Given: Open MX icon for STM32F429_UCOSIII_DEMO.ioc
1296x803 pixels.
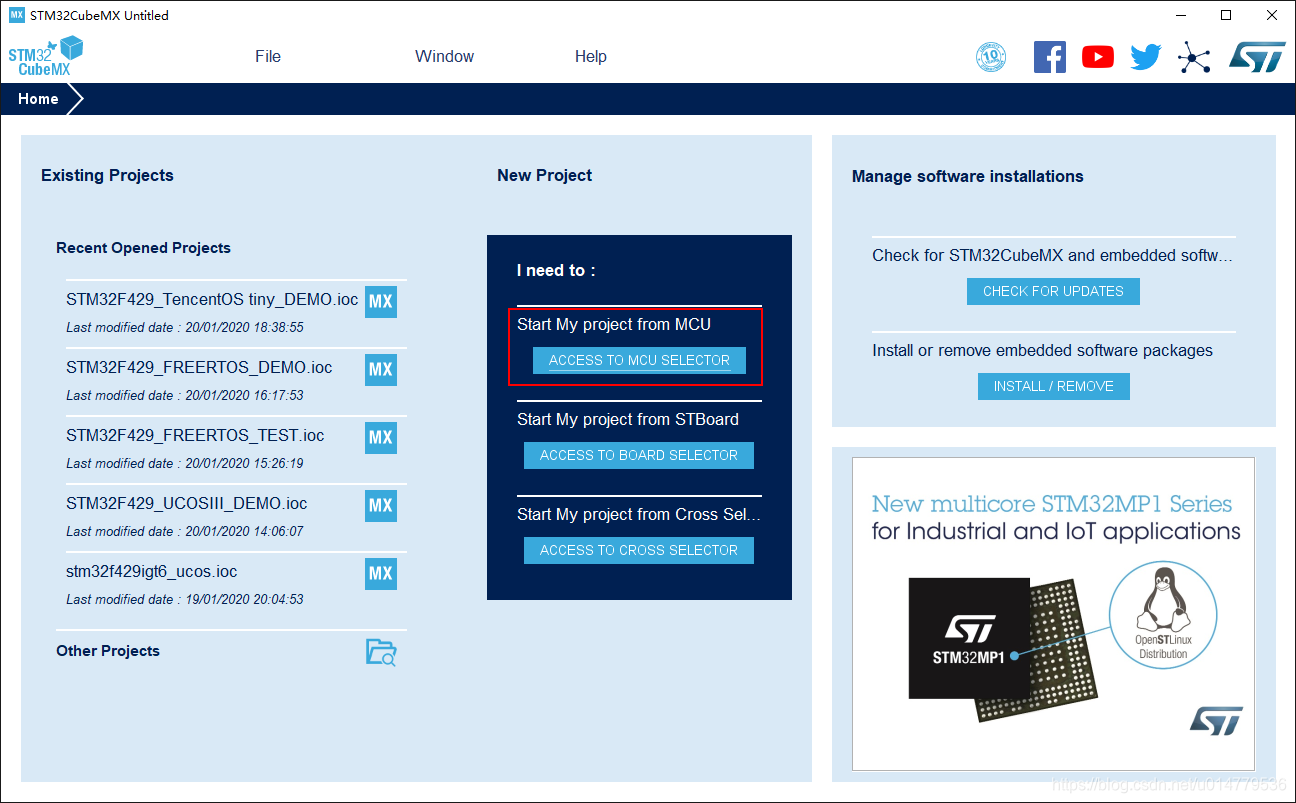Looking at the screenshot, I should coord(381,506).
